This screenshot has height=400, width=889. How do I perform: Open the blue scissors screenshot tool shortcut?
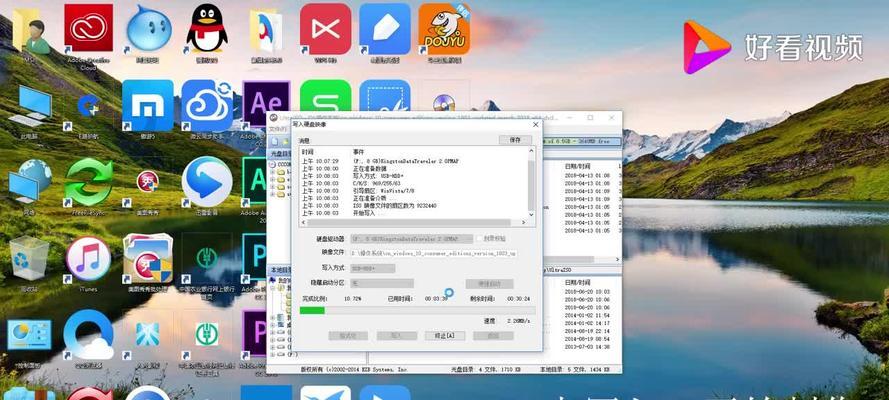point(385,96)
